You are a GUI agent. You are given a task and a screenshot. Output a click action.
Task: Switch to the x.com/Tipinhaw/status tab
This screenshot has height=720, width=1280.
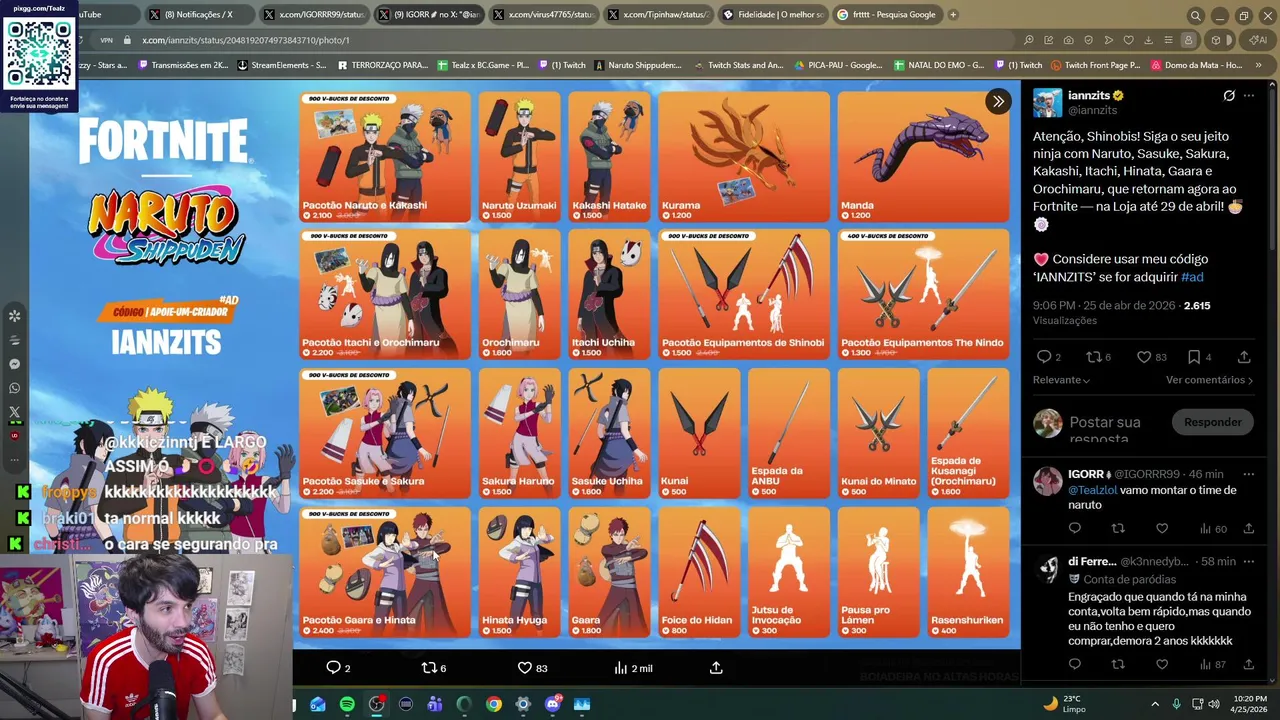[657, 15]
